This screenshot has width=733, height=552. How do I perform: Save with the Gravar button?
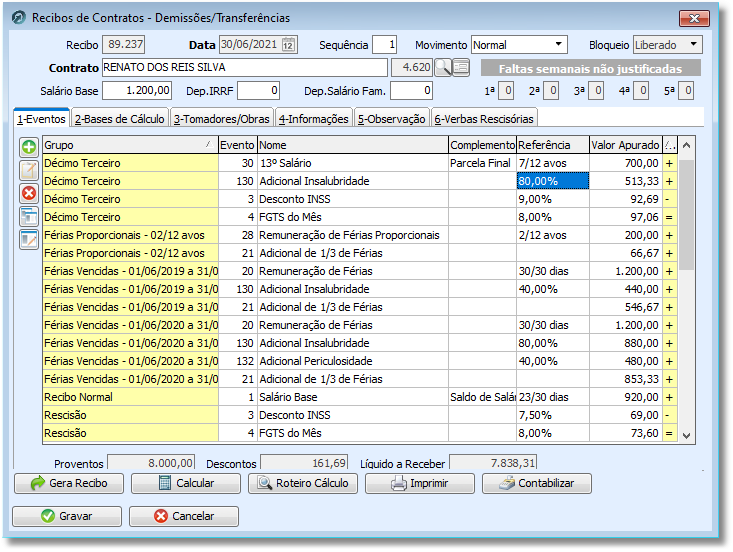[67, 516]
